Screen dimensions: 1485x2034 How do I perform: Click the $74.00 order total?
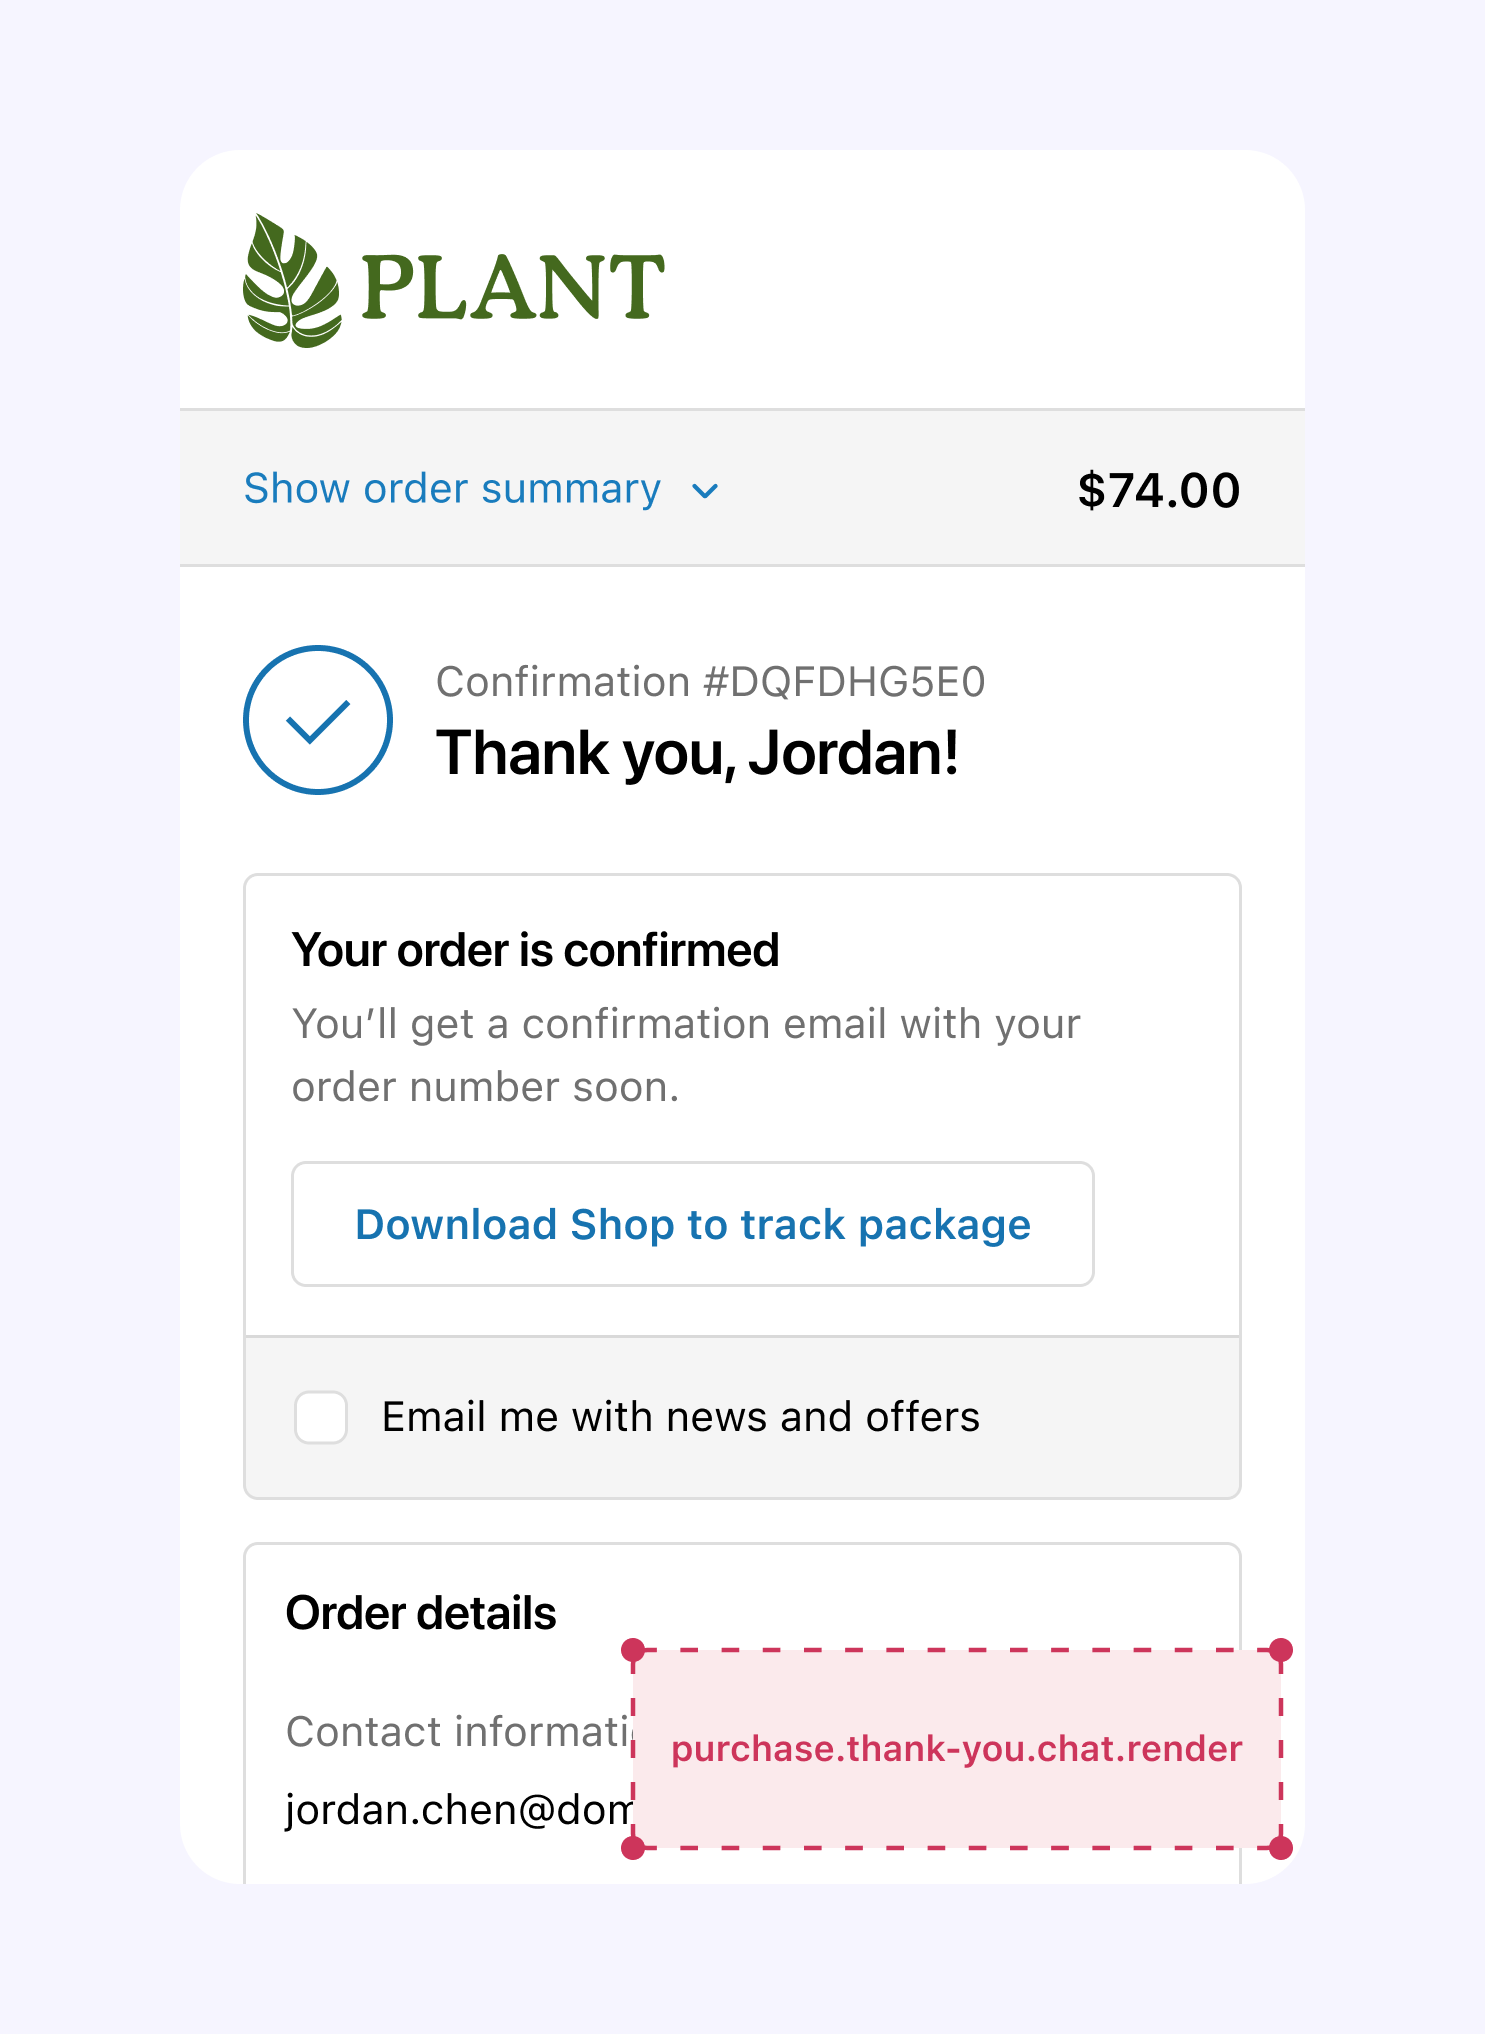click(x=1158, y=491)
